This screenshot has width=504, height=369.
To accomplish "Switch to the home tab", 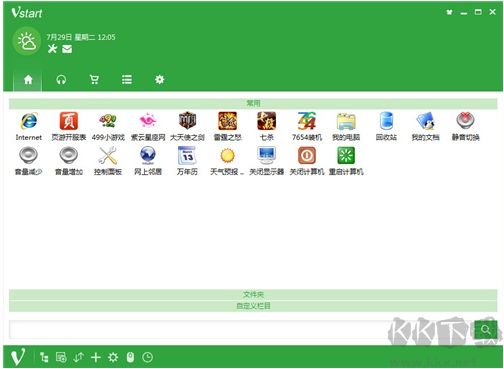I will tap(28, 80).
